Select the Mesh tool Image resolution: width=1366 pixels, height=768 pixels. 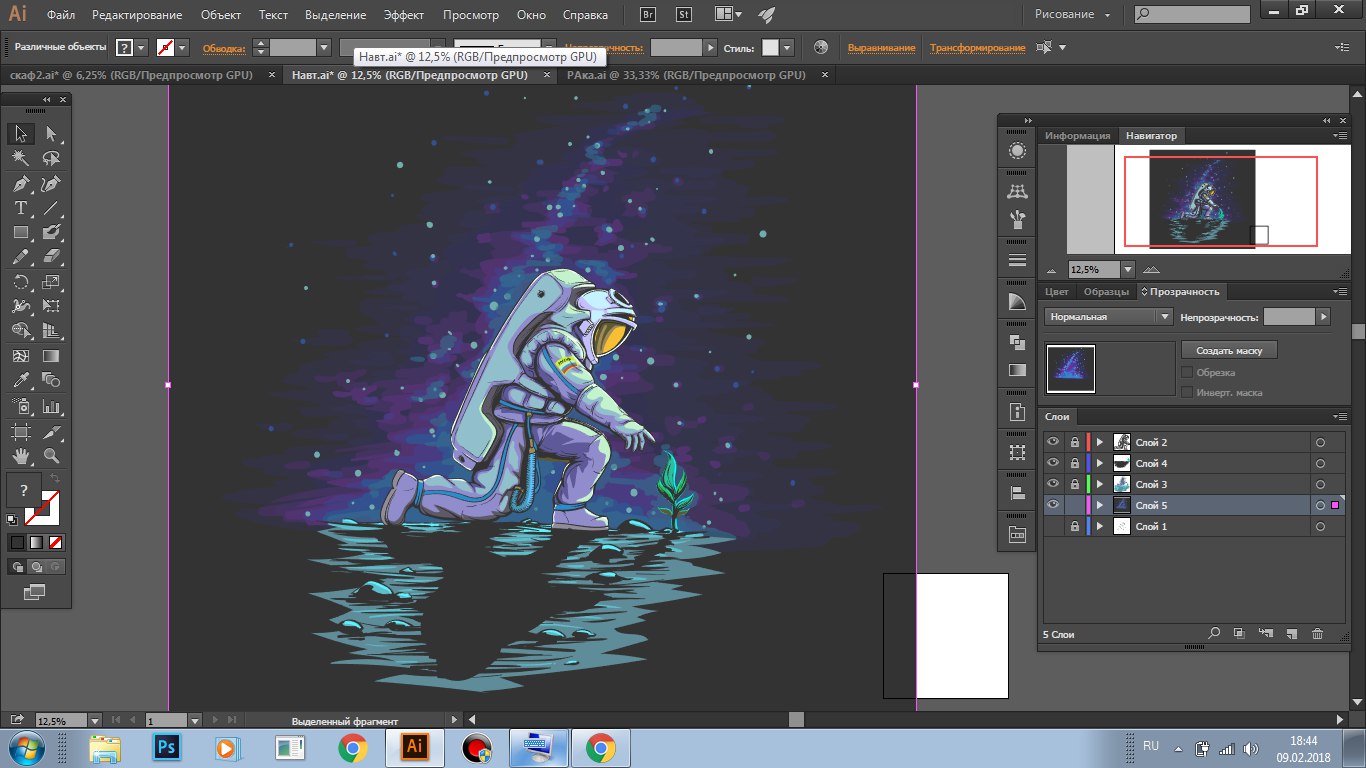pos(21,356)
